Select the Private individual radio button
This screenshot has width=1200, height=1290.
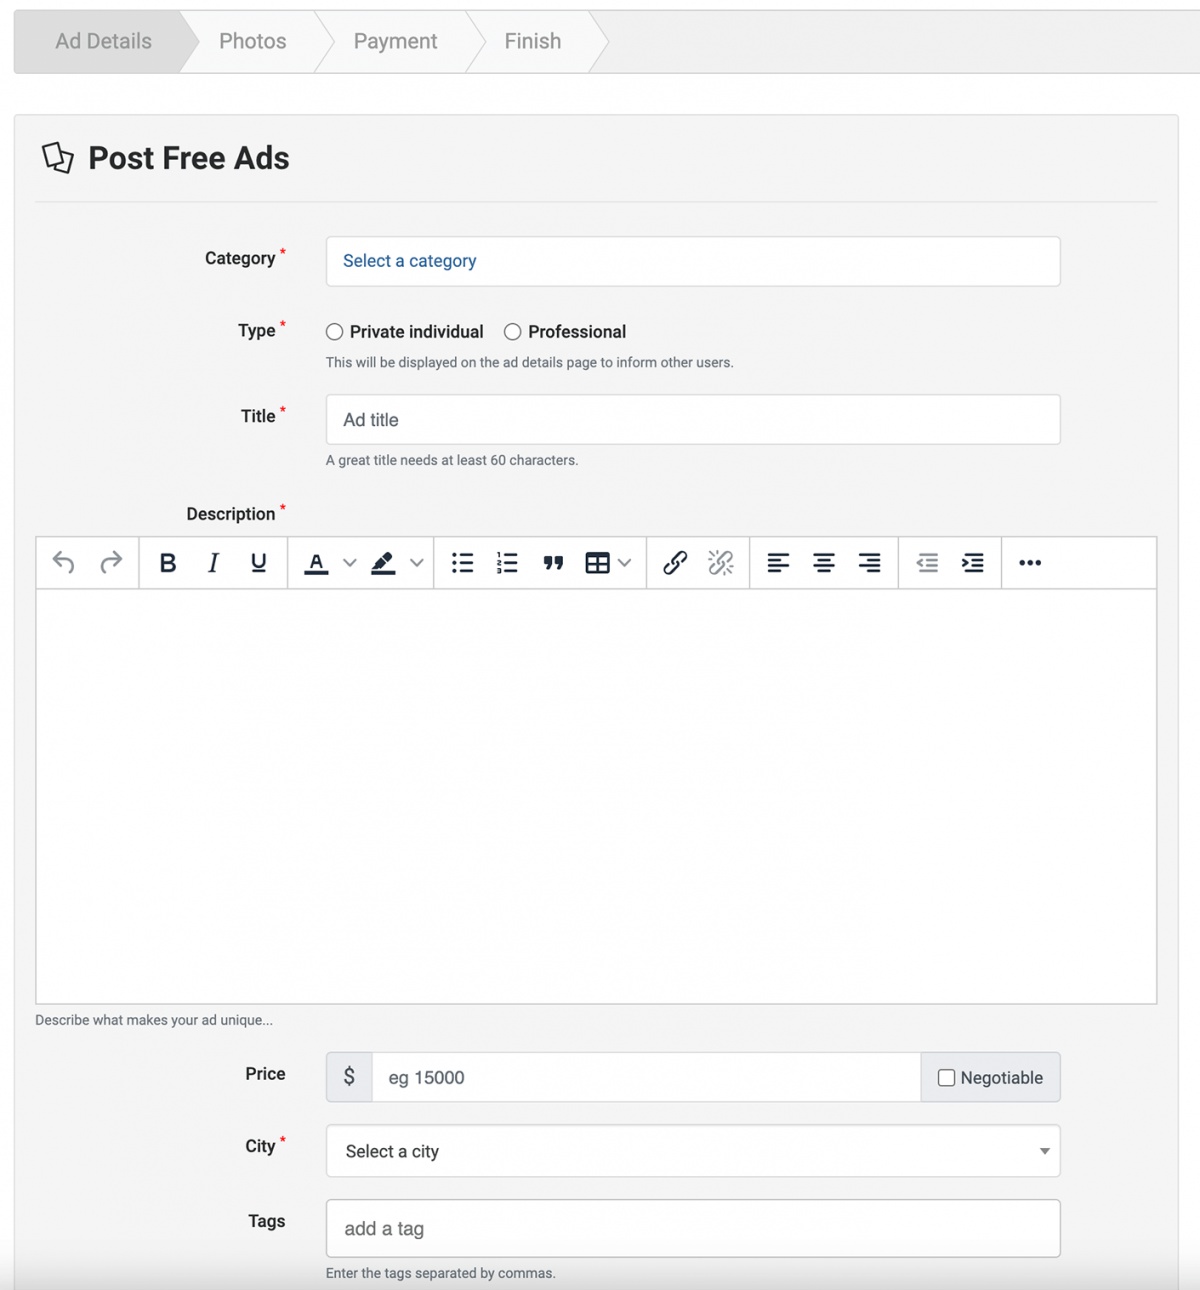click(335, 332)
